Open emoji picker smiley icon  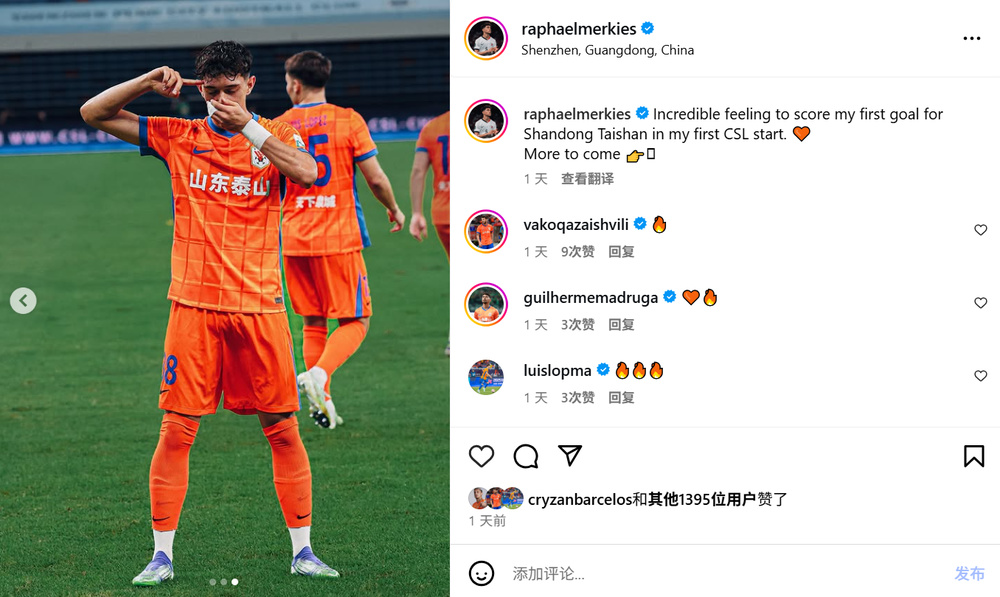pyautogui.click(x=481, y=573)
